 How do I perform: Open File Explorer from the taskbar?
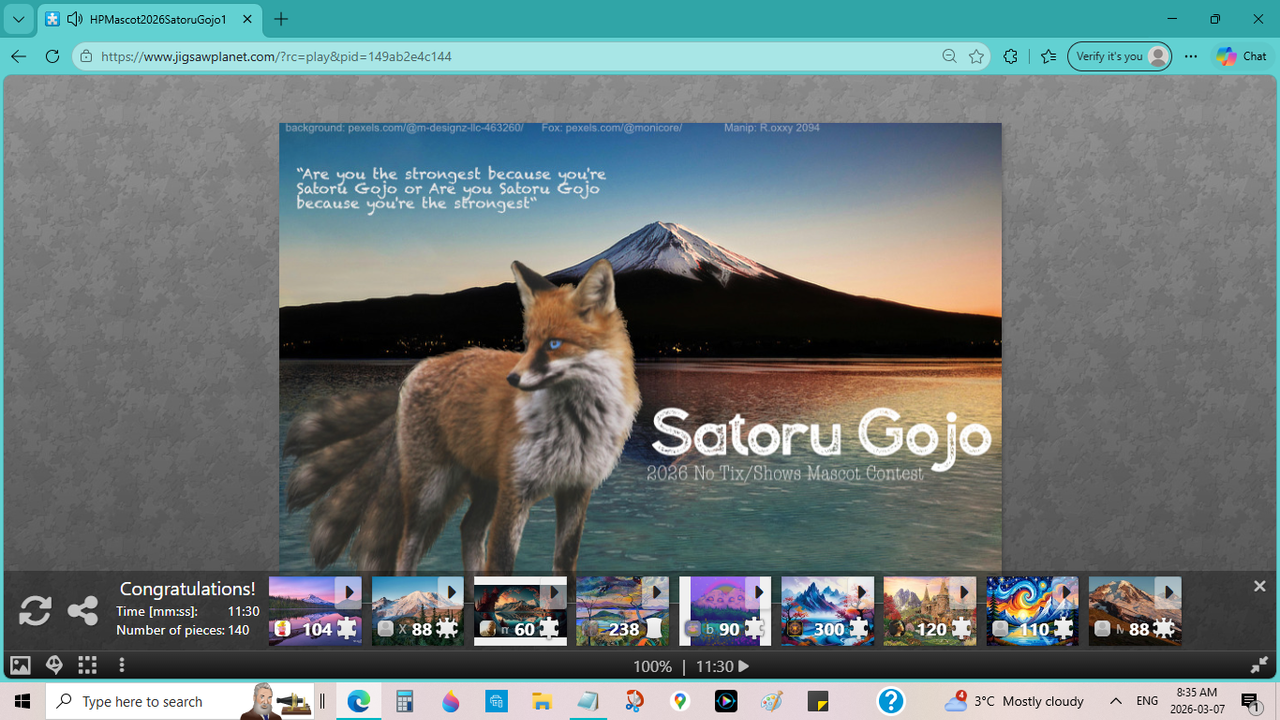tap(542, 701)
